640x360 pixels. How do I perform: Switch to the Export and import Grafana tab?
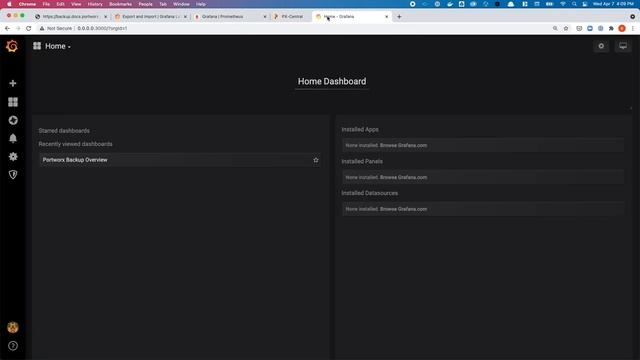(x=151, y=17)
